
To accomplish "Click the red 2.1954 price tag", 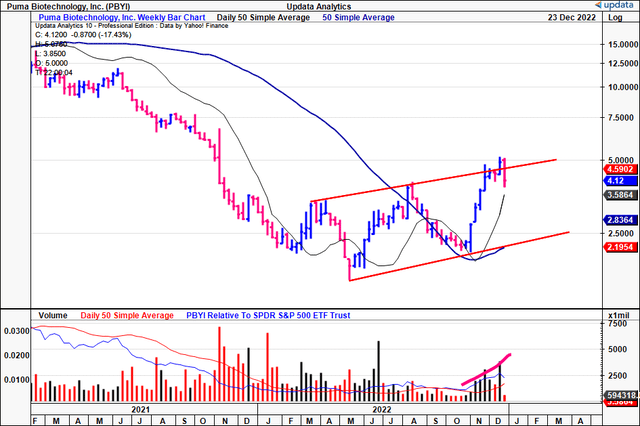I will 620,247.
